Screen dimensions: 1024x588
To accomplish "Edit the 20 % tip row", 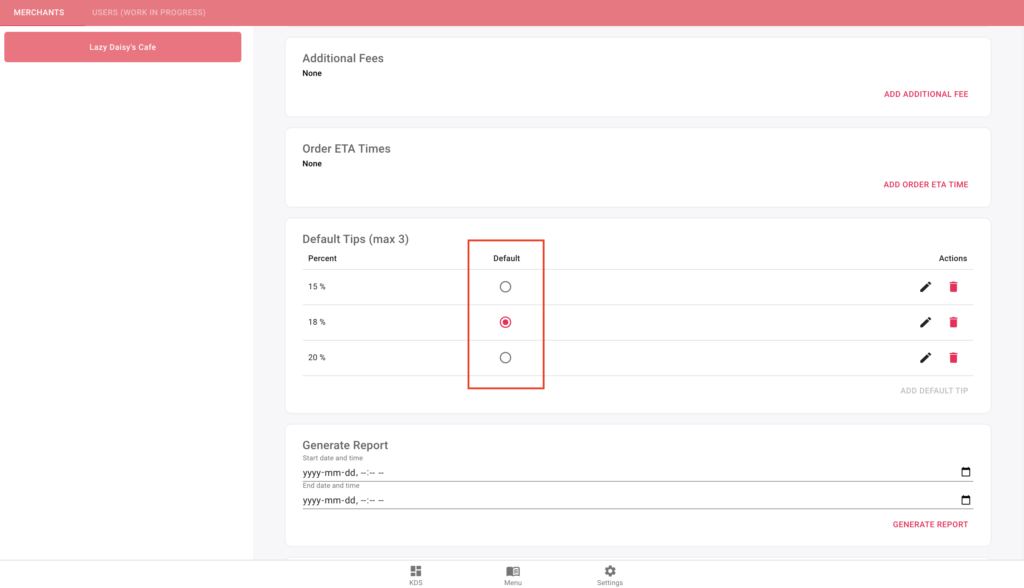I will click(925, 357).
